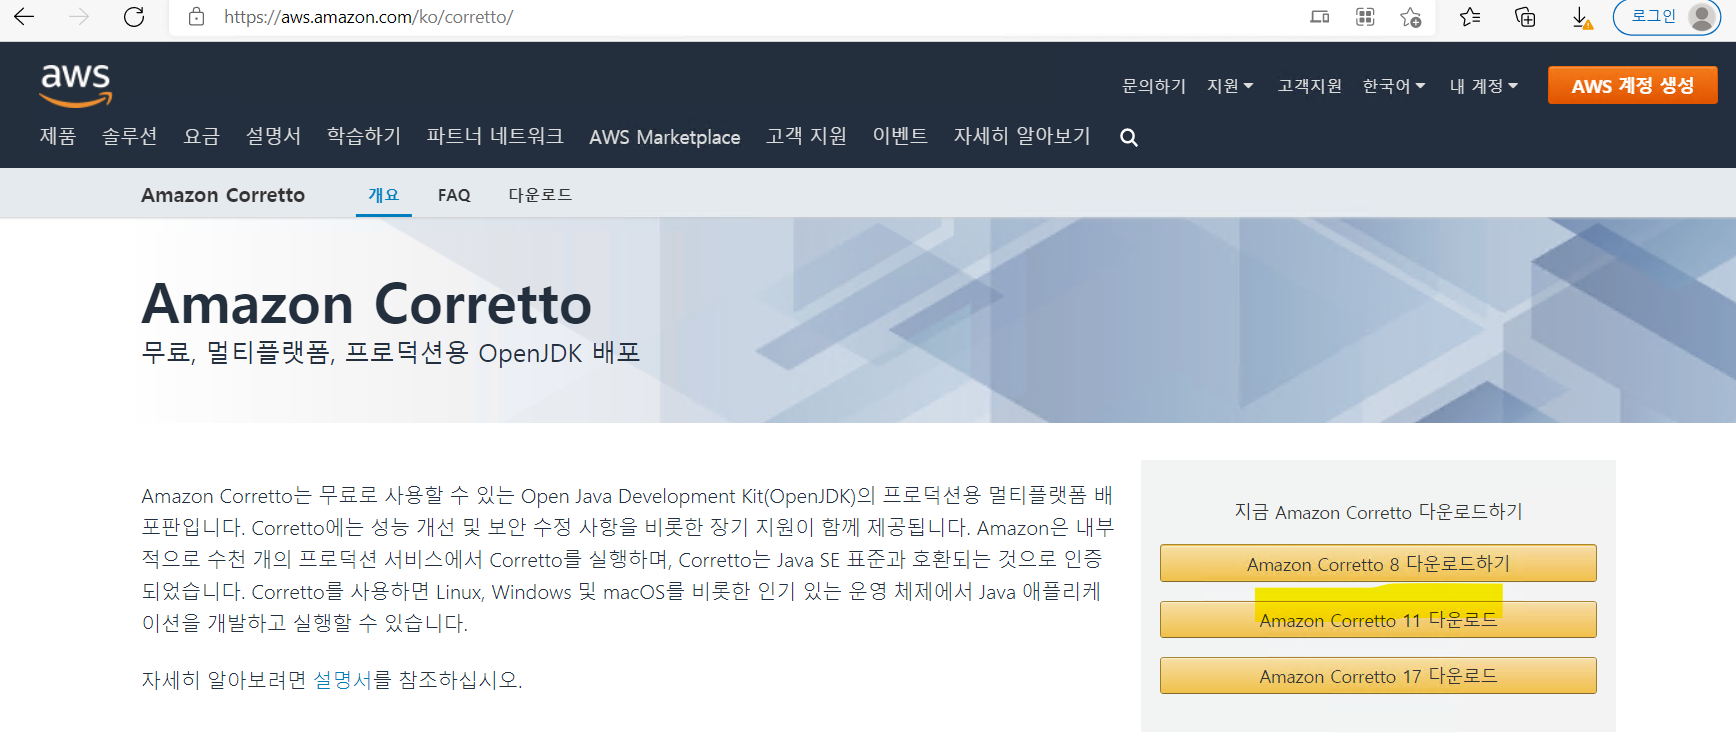Click the 문의하기 link

pos(1154,86)
